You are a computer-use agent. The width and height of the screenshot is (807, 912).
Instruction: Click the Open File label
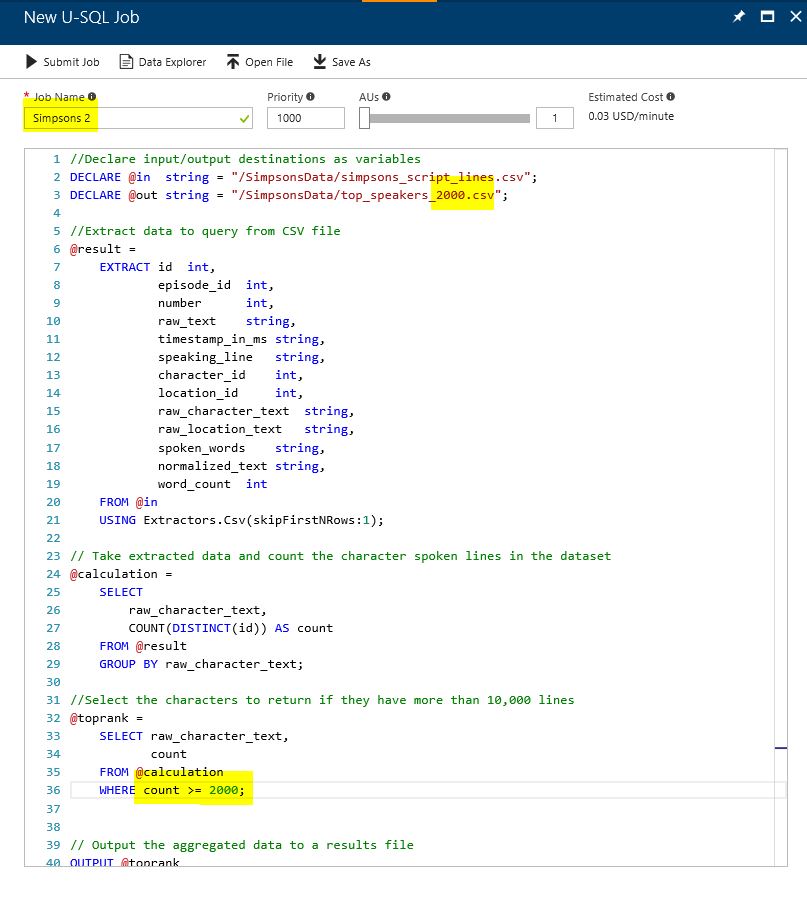point(269,62)
